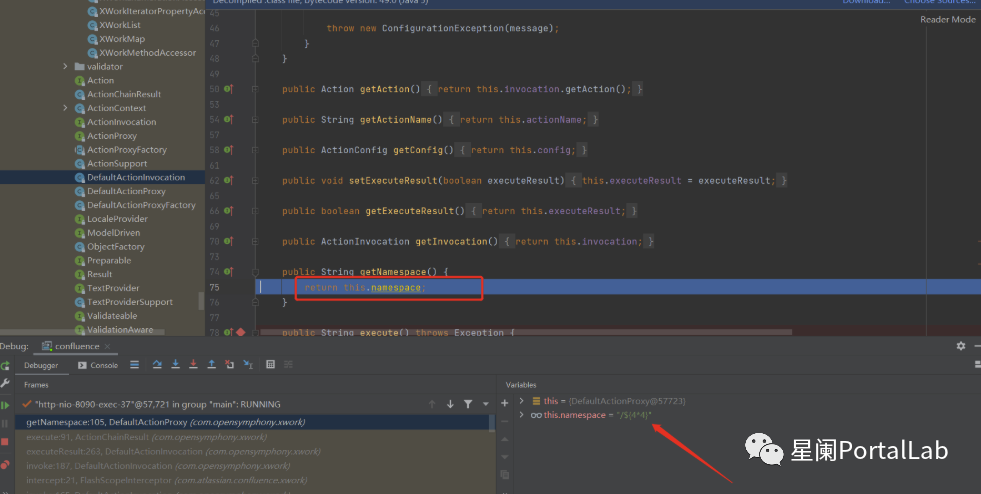Click the Run to Cursor icon
The height and width of the screenshot is (494, 981).
click(x=248, y=365)
